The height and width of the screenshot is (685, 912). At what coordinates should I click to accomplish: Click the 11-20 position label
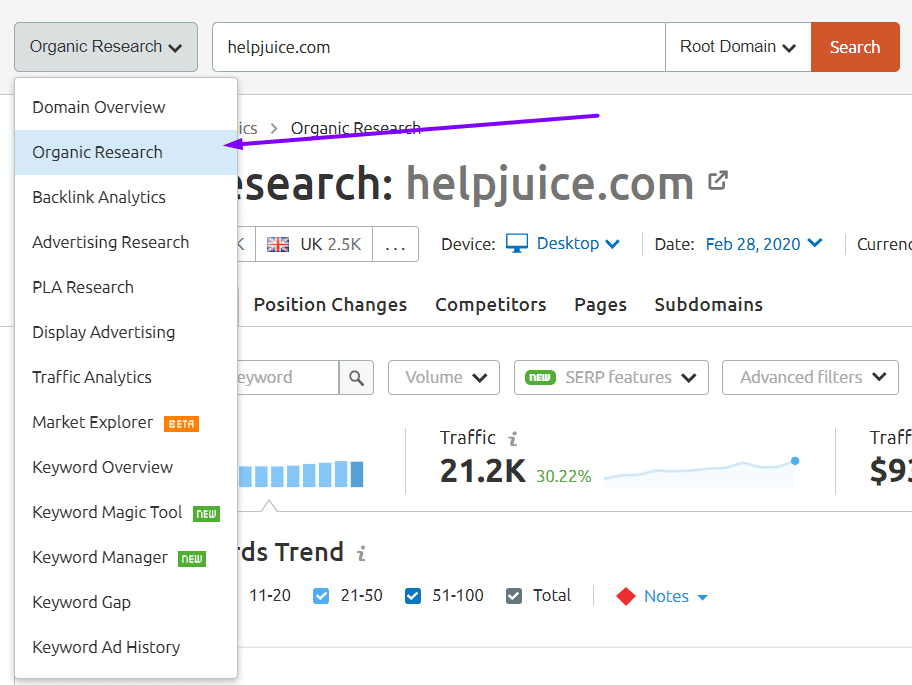[270, 596]
